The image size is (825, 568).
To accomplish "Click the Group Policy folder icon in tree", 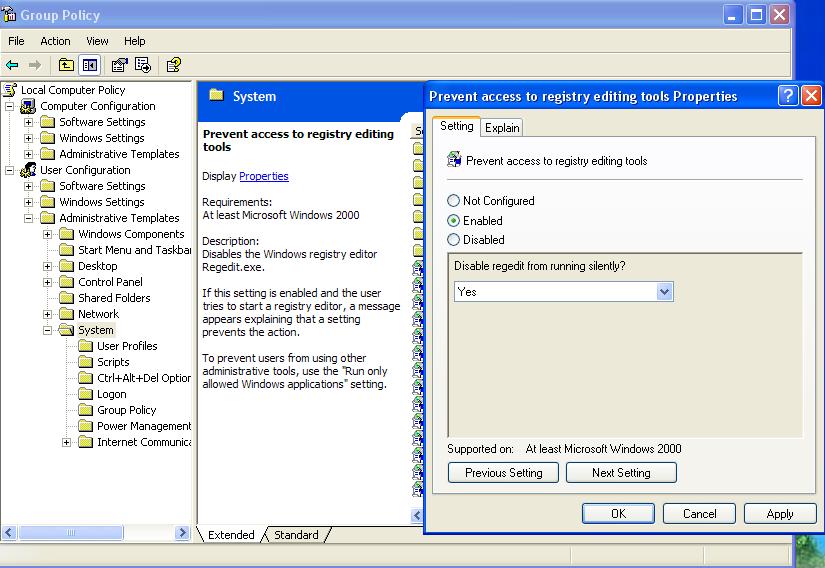I will pos(85,410).
